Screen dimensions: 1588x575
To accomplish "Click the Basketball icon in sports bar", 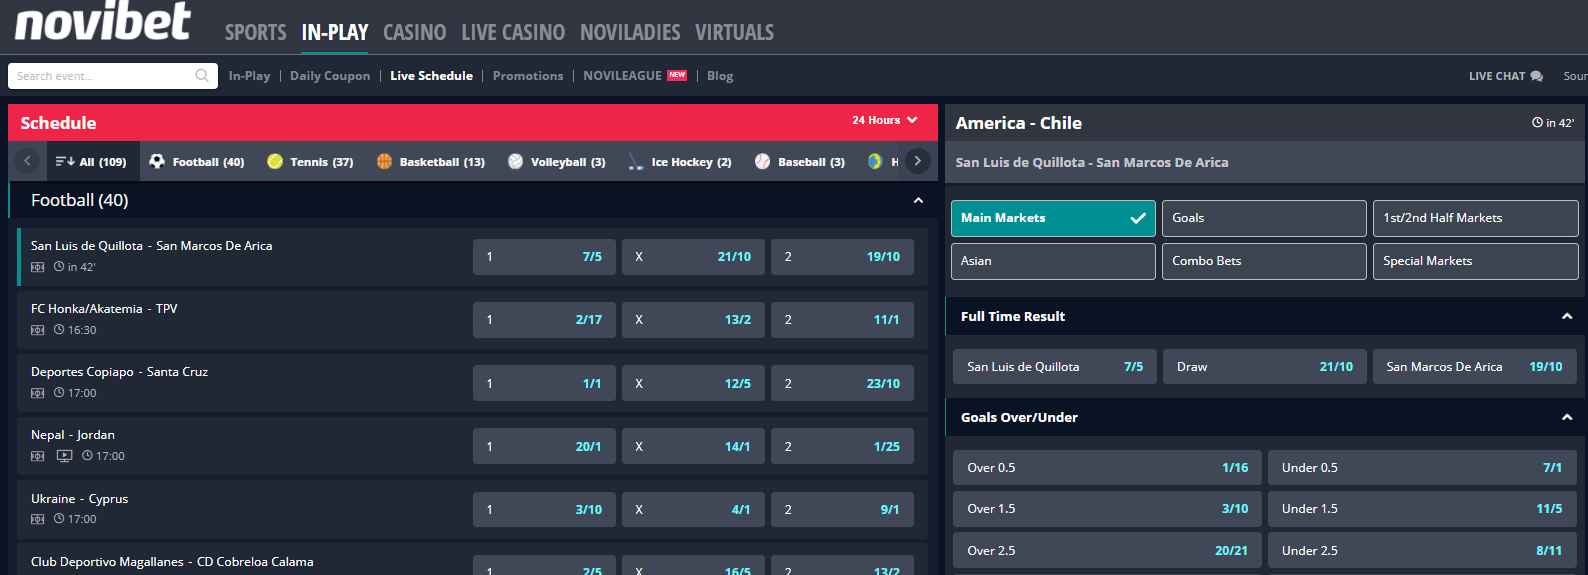I will pyautogui.click(x=384, y=161).
